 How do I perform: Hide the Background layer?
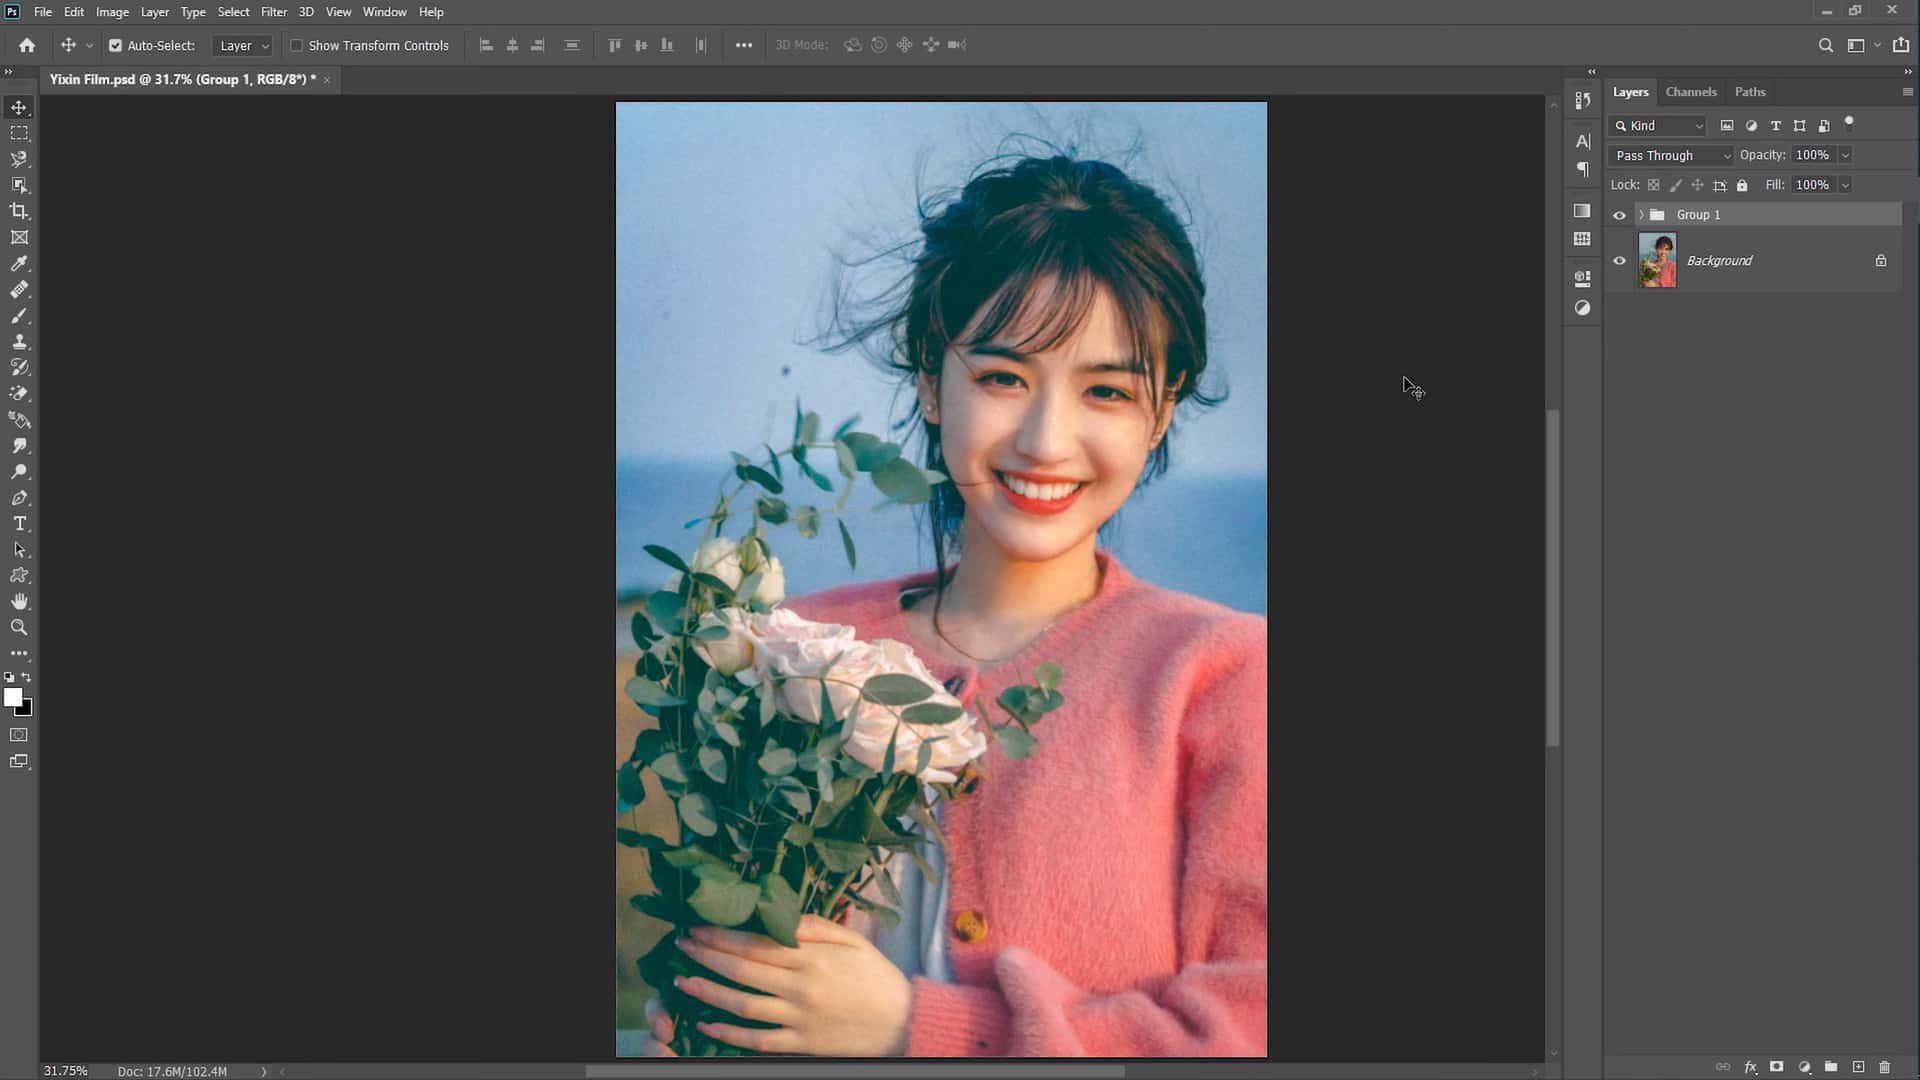[1620, 260]
